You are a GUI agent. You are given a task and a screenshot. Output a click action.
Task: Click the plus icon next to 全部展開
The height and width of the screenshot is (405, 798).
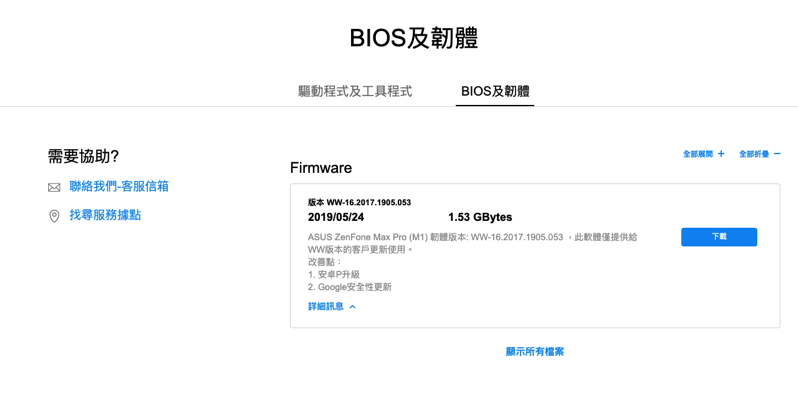(721, 154)
